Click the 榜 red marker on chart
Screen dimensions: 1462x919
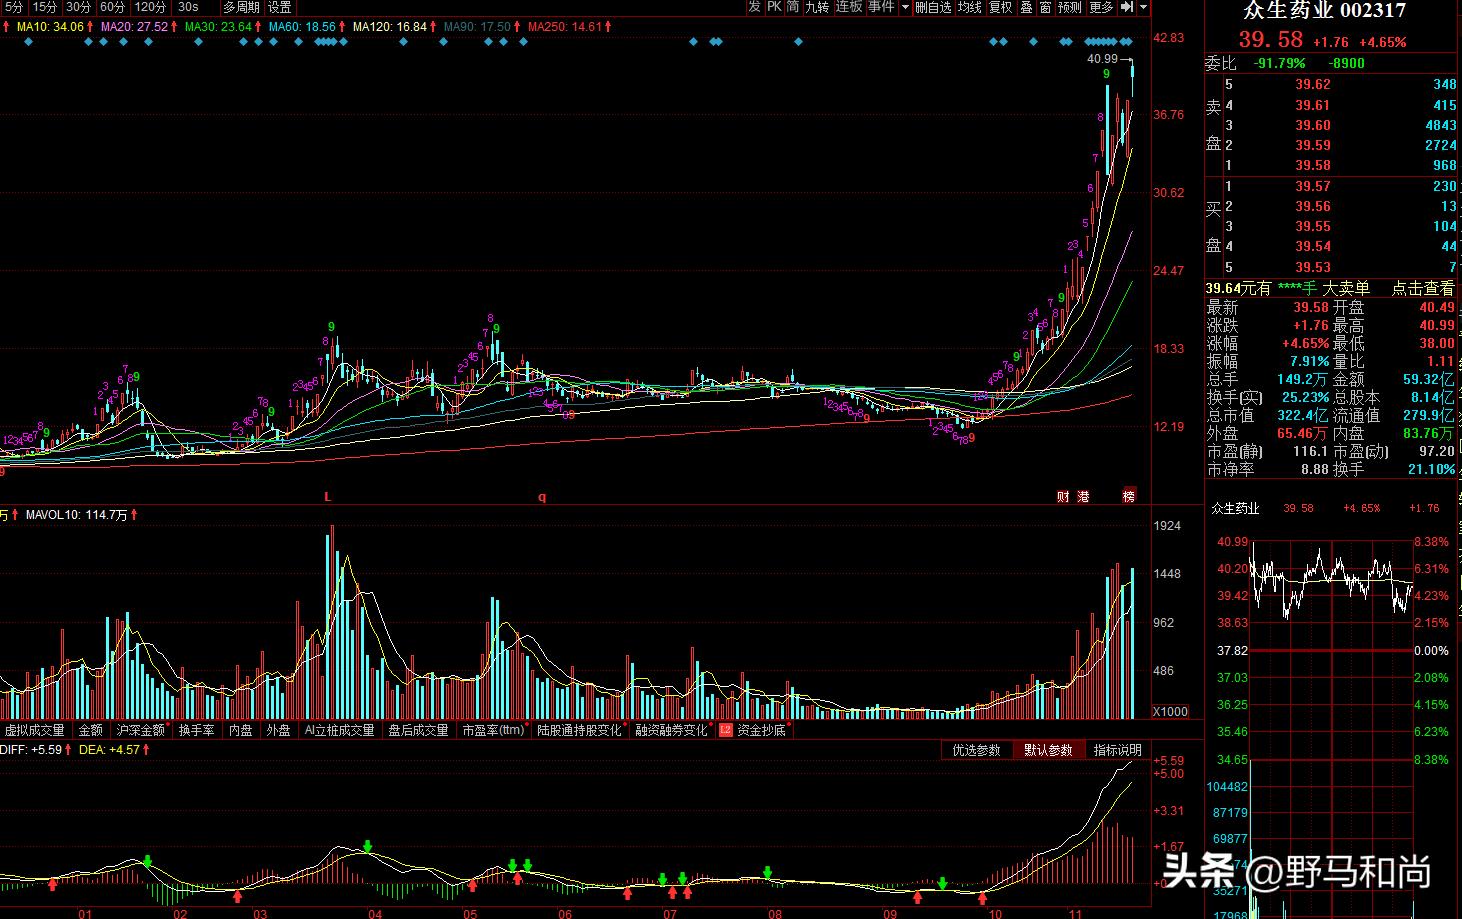pyautogui.click(x=1129, y=496)
